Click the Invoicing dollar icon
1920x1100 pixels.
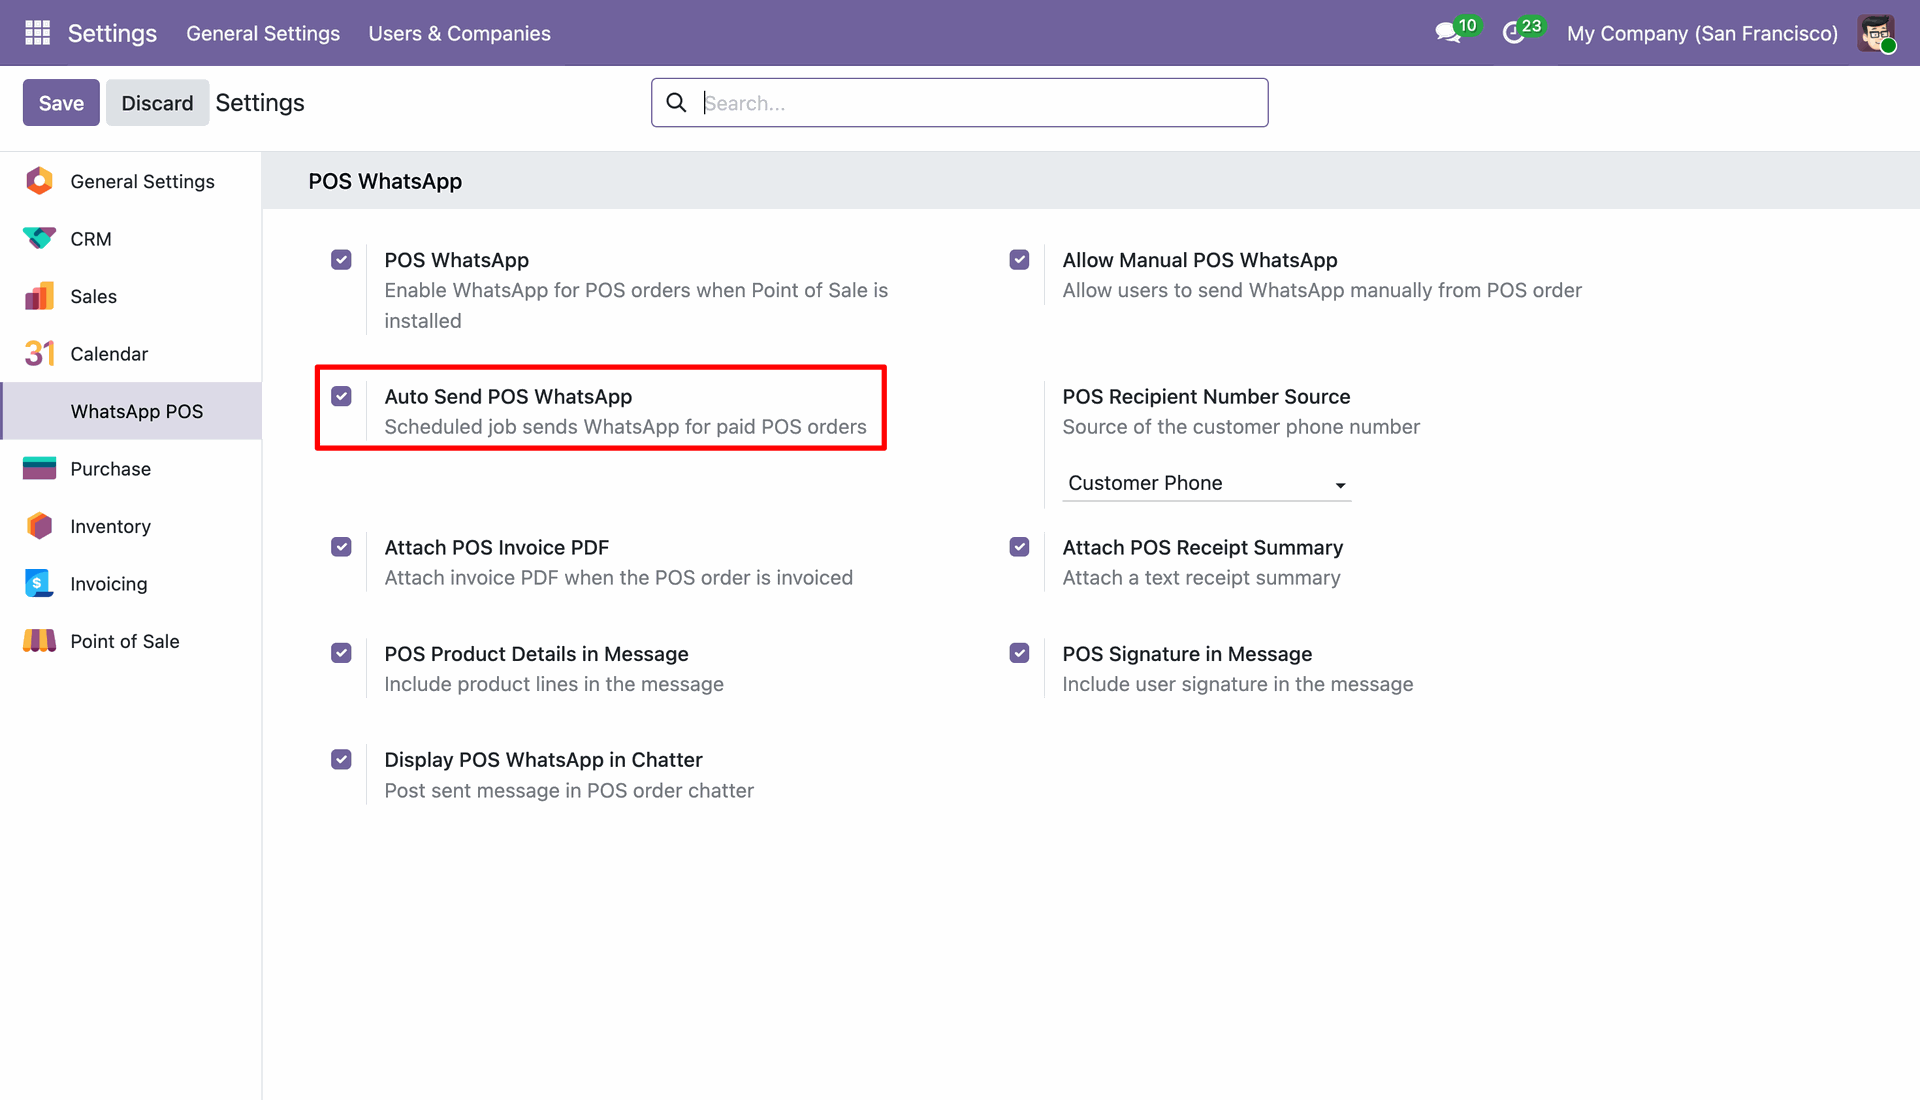(39, 584)
